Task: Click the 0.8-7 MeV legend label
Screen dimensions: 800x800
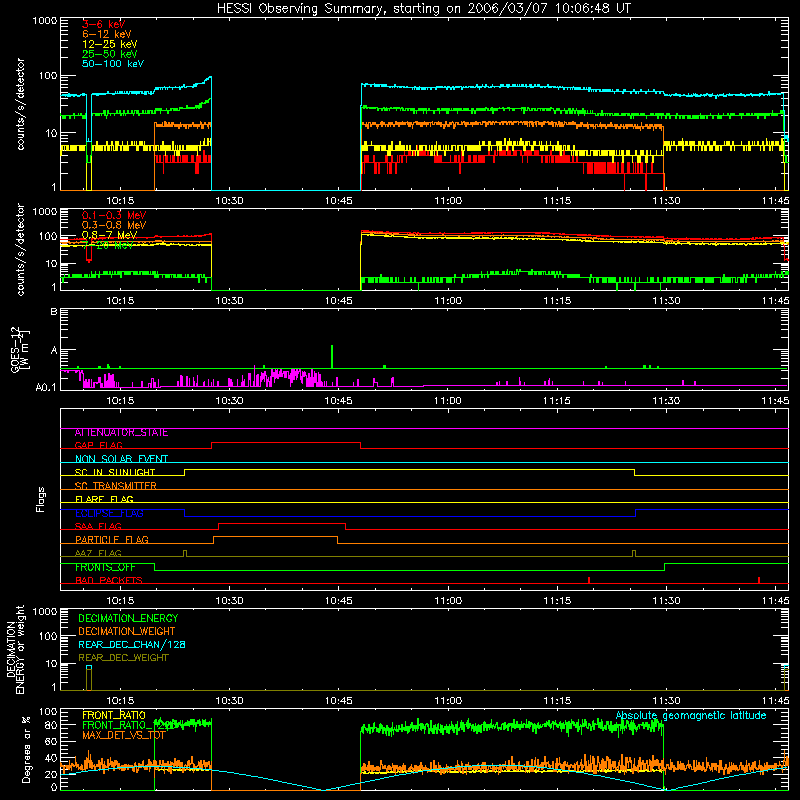Action: click(109, 235)
